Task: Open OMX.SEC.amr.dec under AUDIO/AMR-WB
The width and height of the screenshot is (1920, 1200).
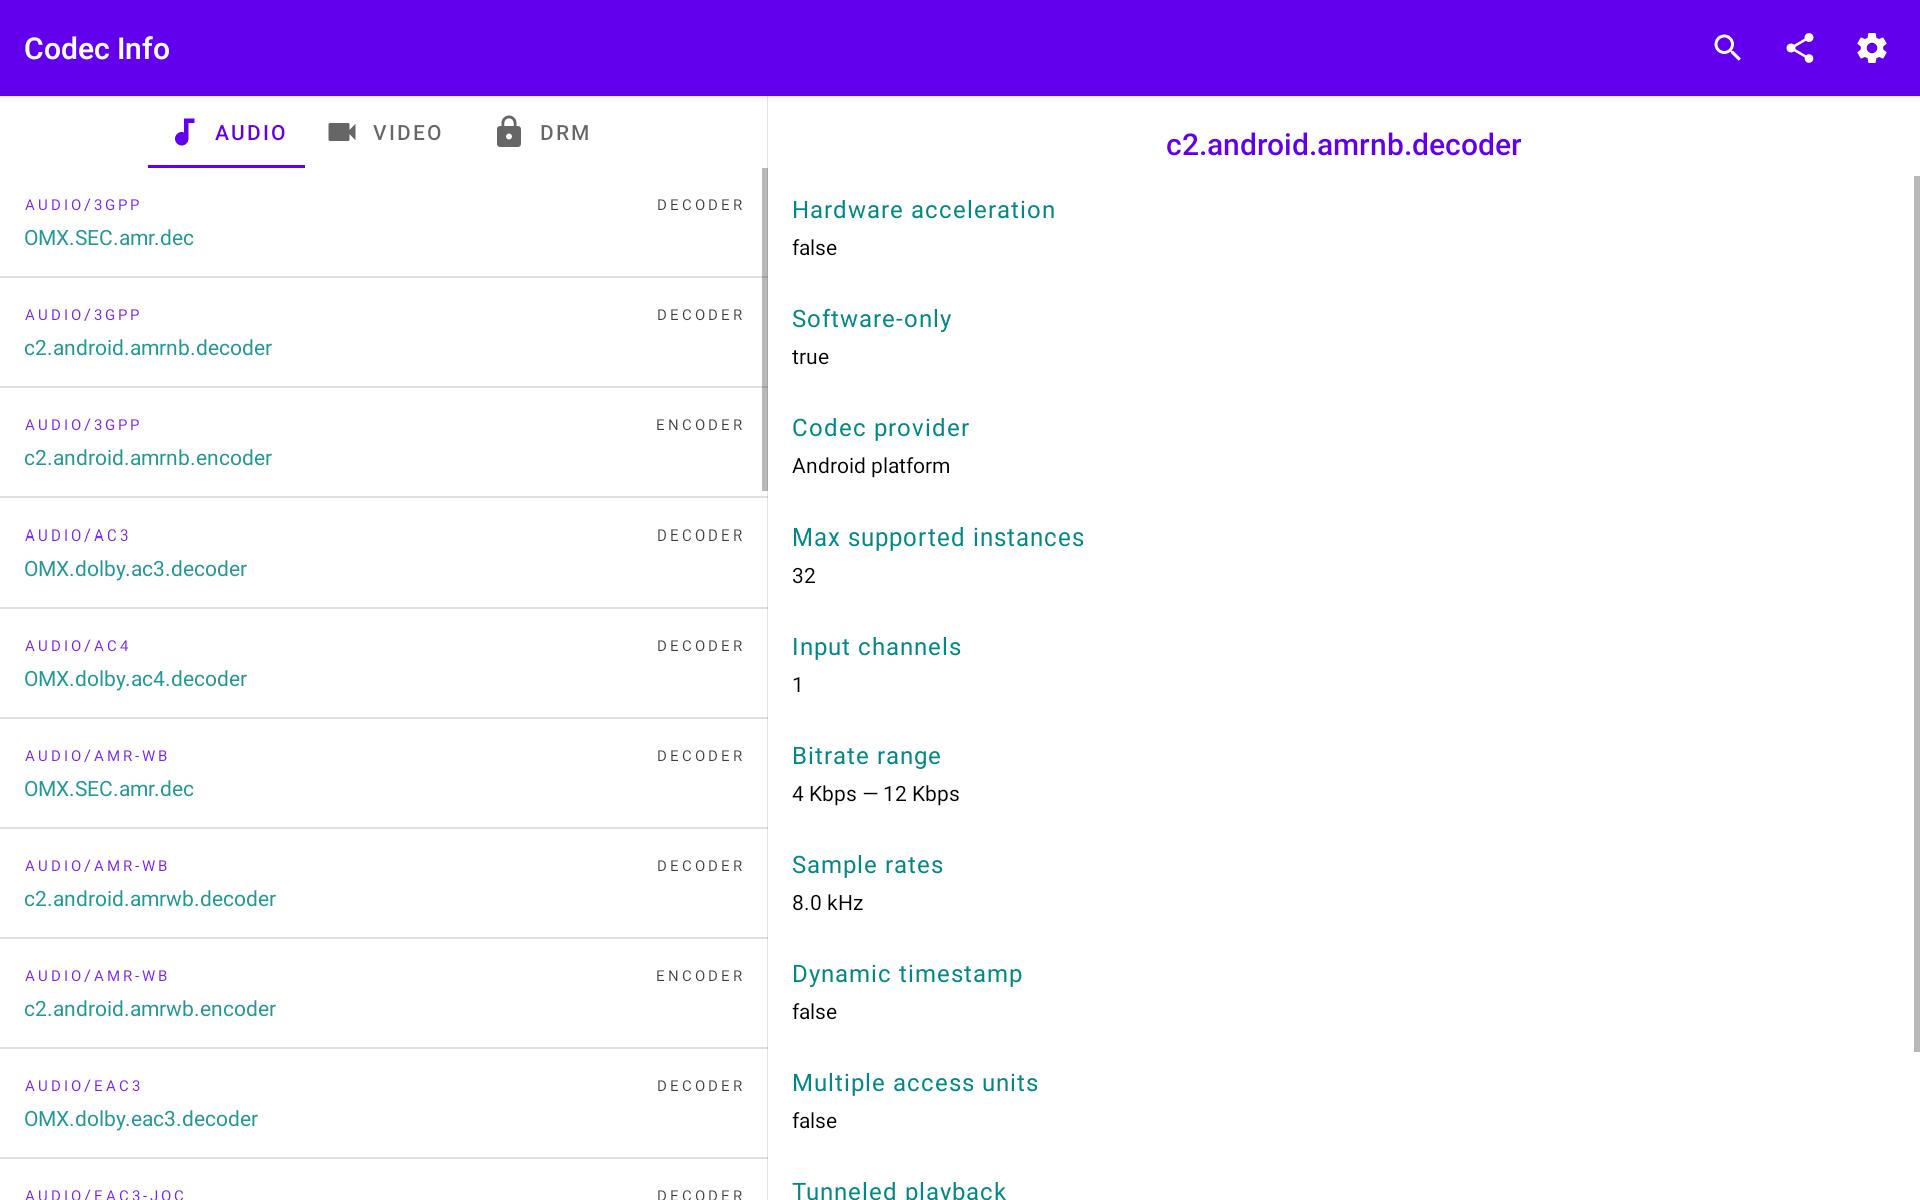Action: pyautogui.click(x=382, y=773)
